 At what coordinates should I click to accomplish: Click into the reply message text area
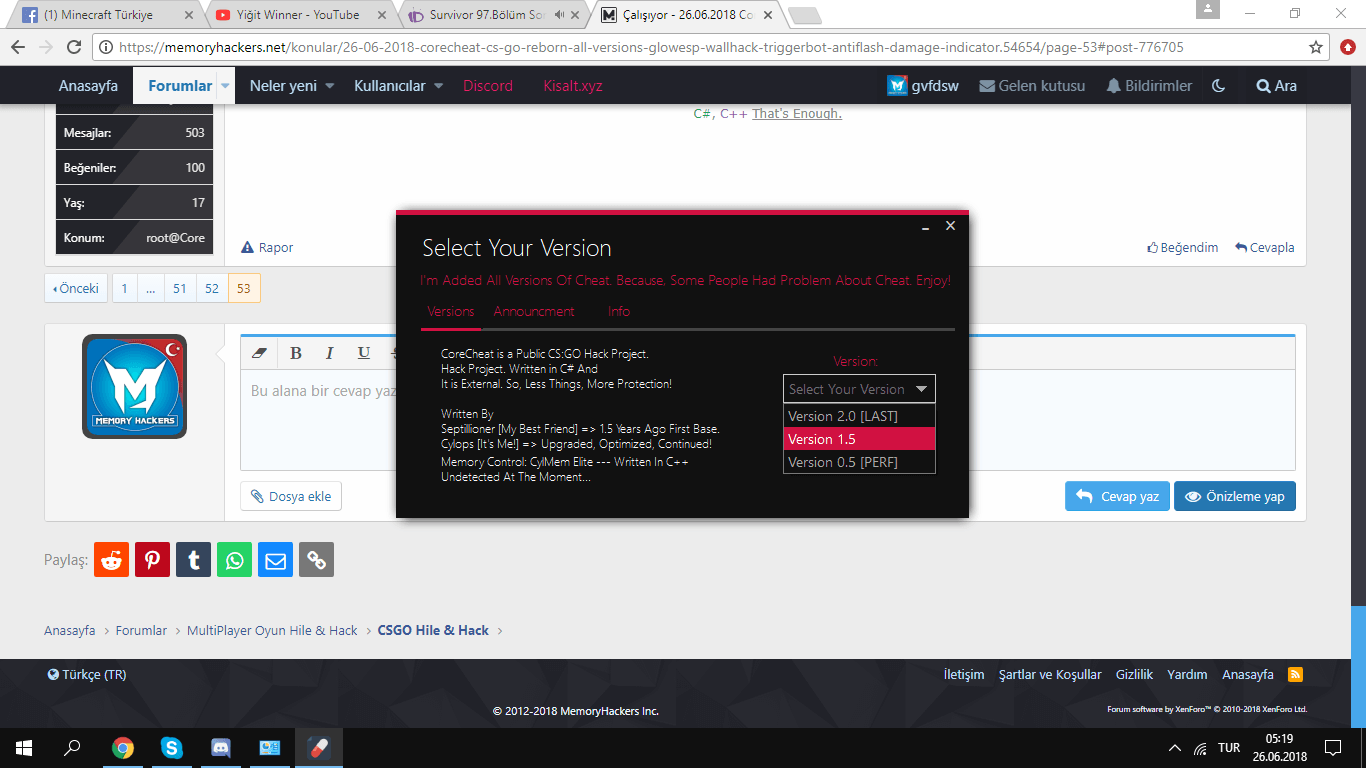pyautogui.click(x=768, y=420)
